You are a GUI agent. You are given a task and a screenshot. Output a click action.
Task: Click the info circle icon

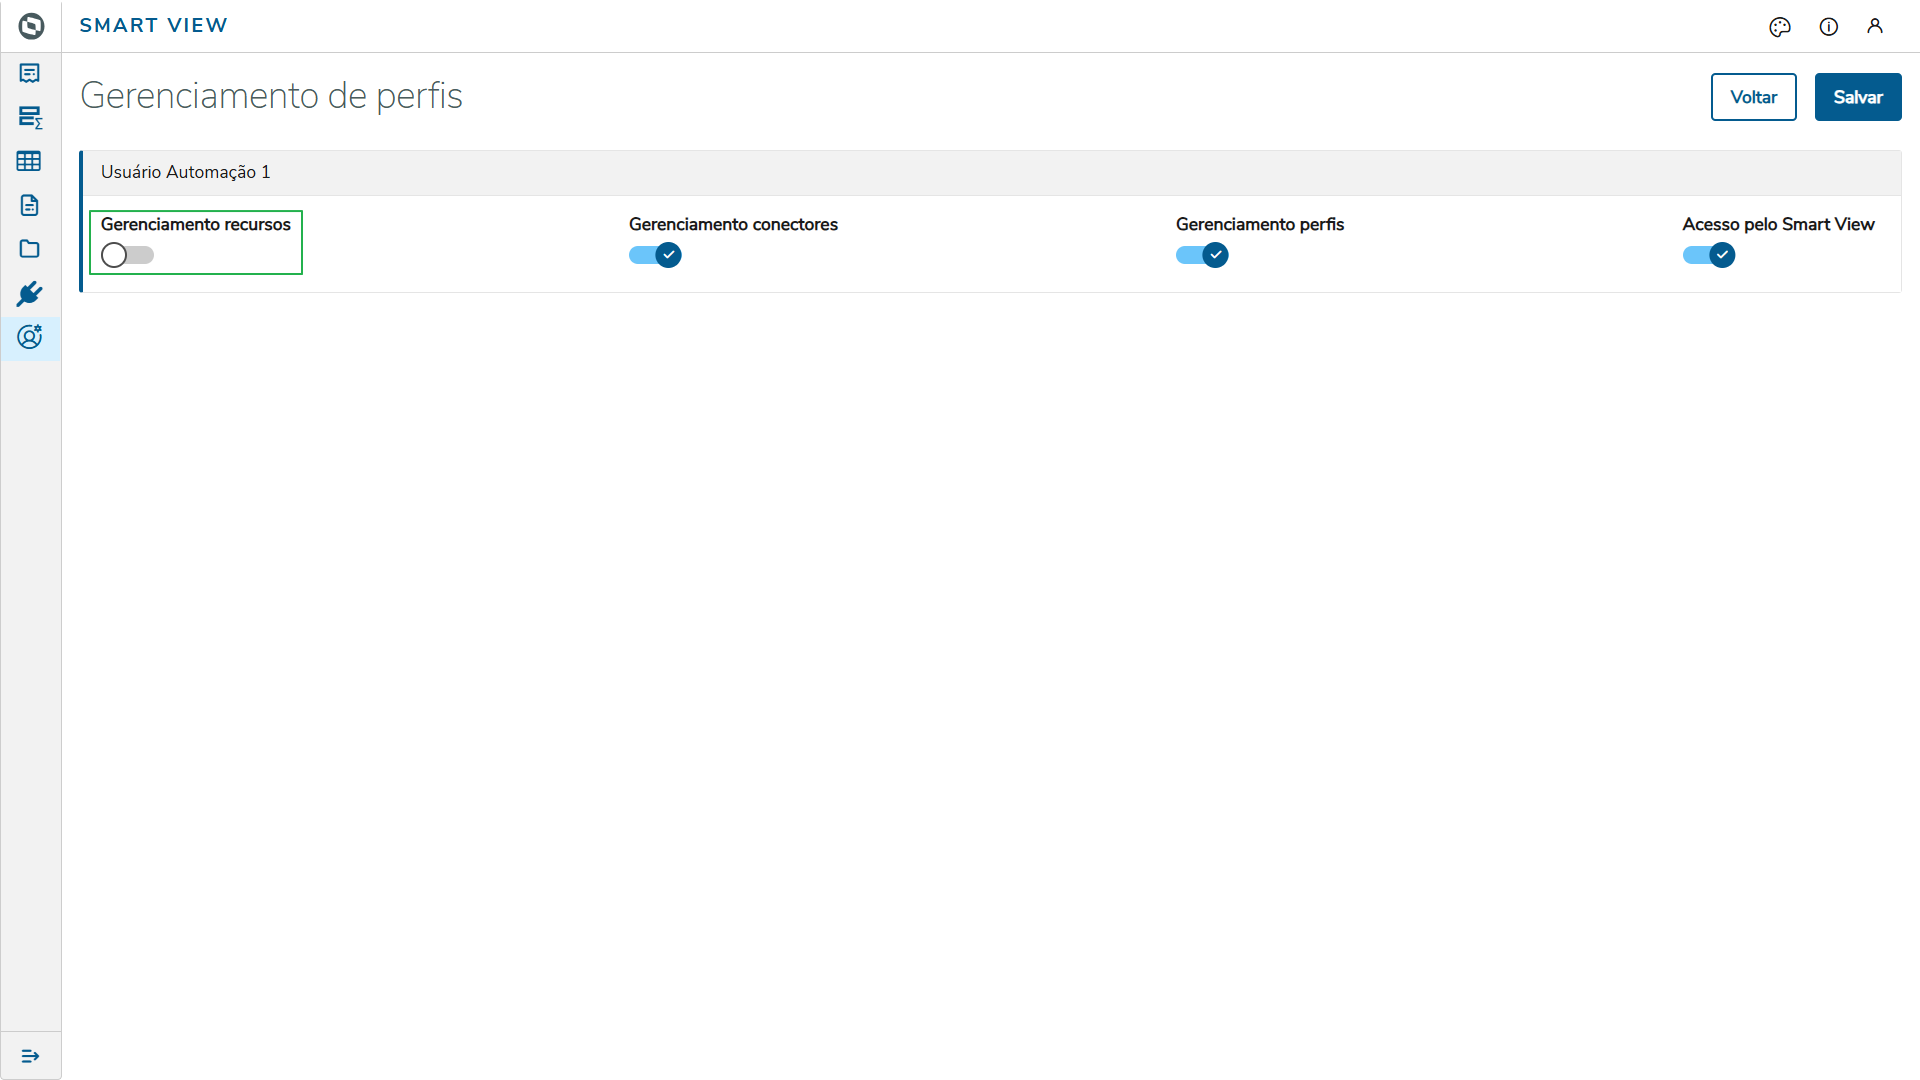[1829, 27]
